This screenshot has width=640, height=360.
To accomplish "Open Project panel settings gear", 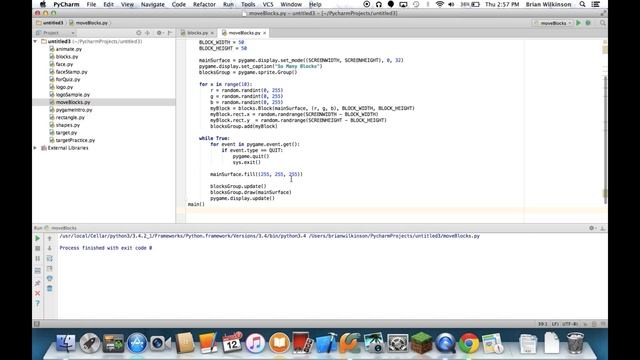I will click(159, 33).
